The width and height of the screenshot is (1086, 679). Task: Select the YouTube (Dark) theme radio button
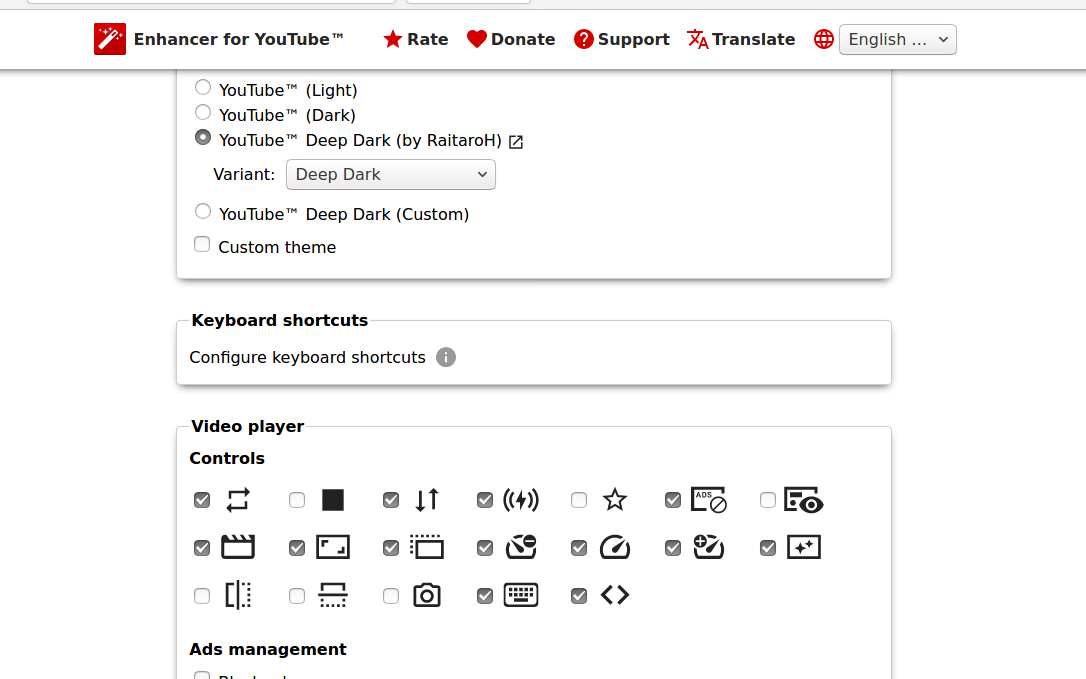point(203,112)
